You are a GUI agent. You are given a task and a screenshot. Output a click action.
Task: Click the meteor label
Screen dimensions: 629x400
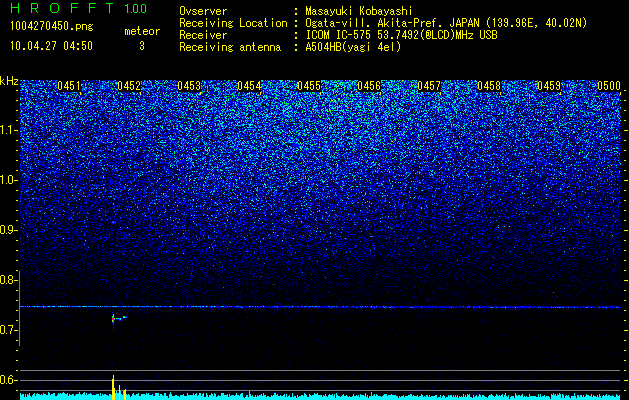(142, 31)
